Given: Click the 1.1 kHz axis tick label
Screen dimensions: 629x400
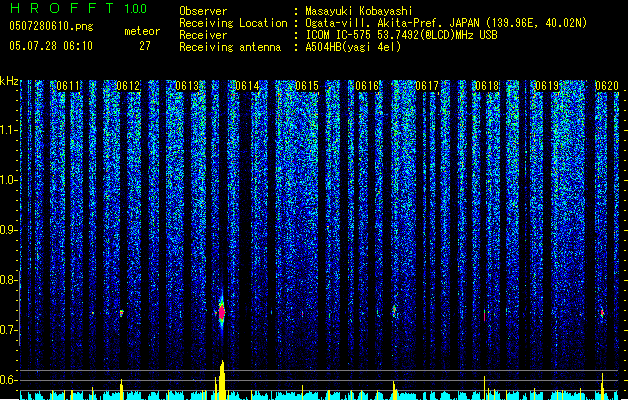Looking at the screenshot, I should (x=8, y=130).
